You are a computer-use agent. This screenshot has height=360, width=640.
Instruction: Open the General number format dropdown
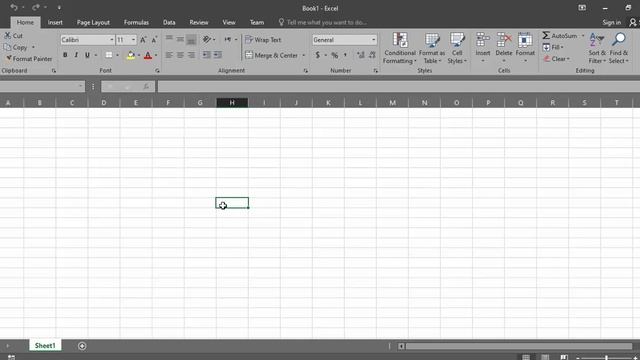click(373, 40)
